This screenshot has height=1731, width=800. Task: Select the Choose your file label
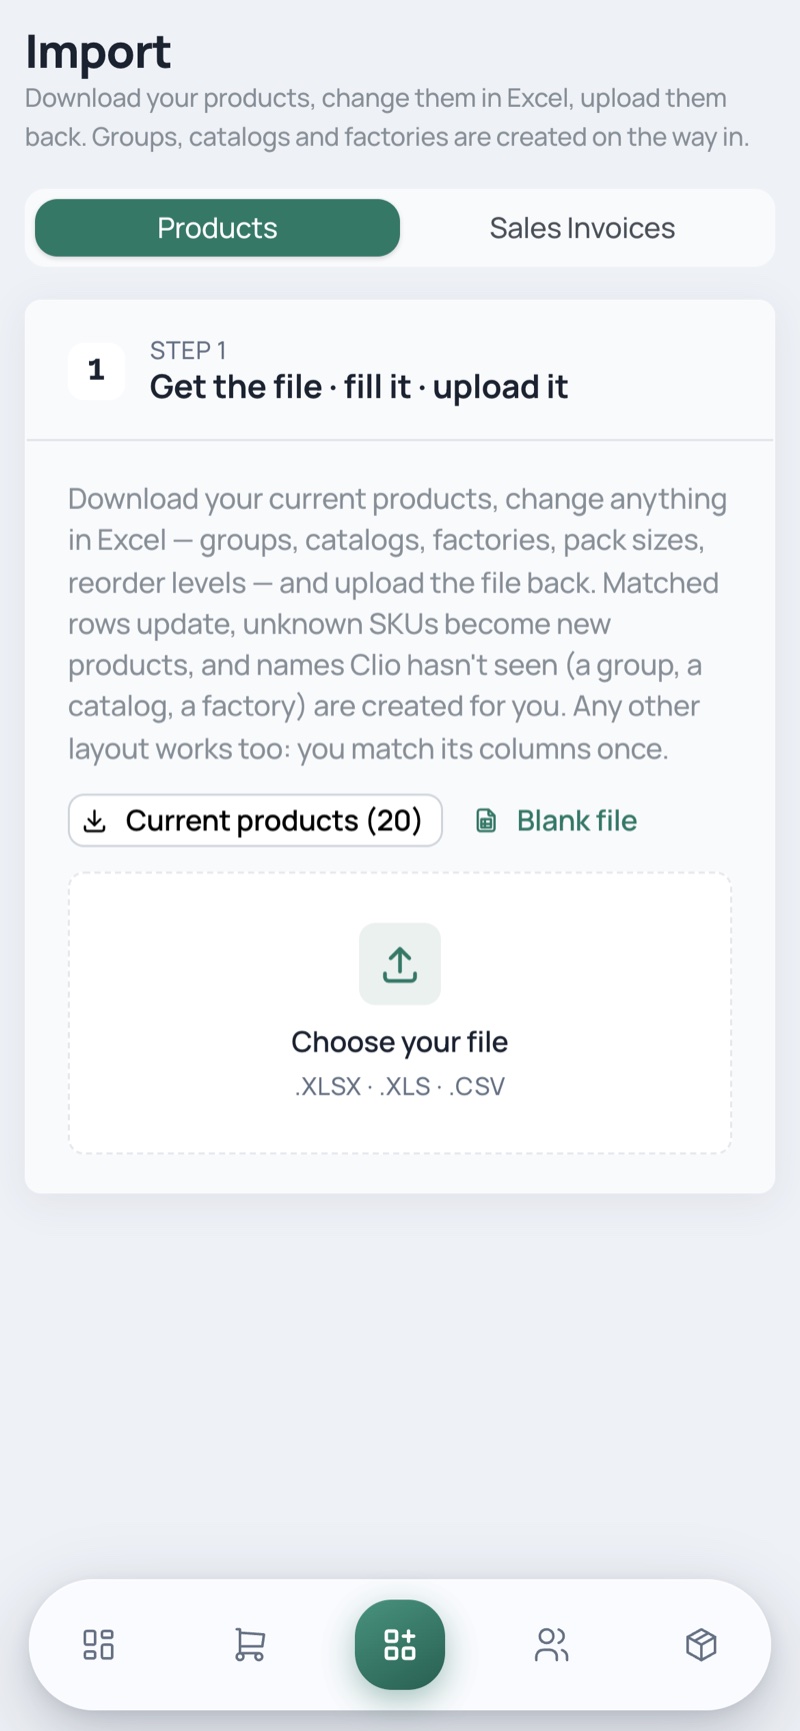pyautogui.click(x=400, y=1042)
